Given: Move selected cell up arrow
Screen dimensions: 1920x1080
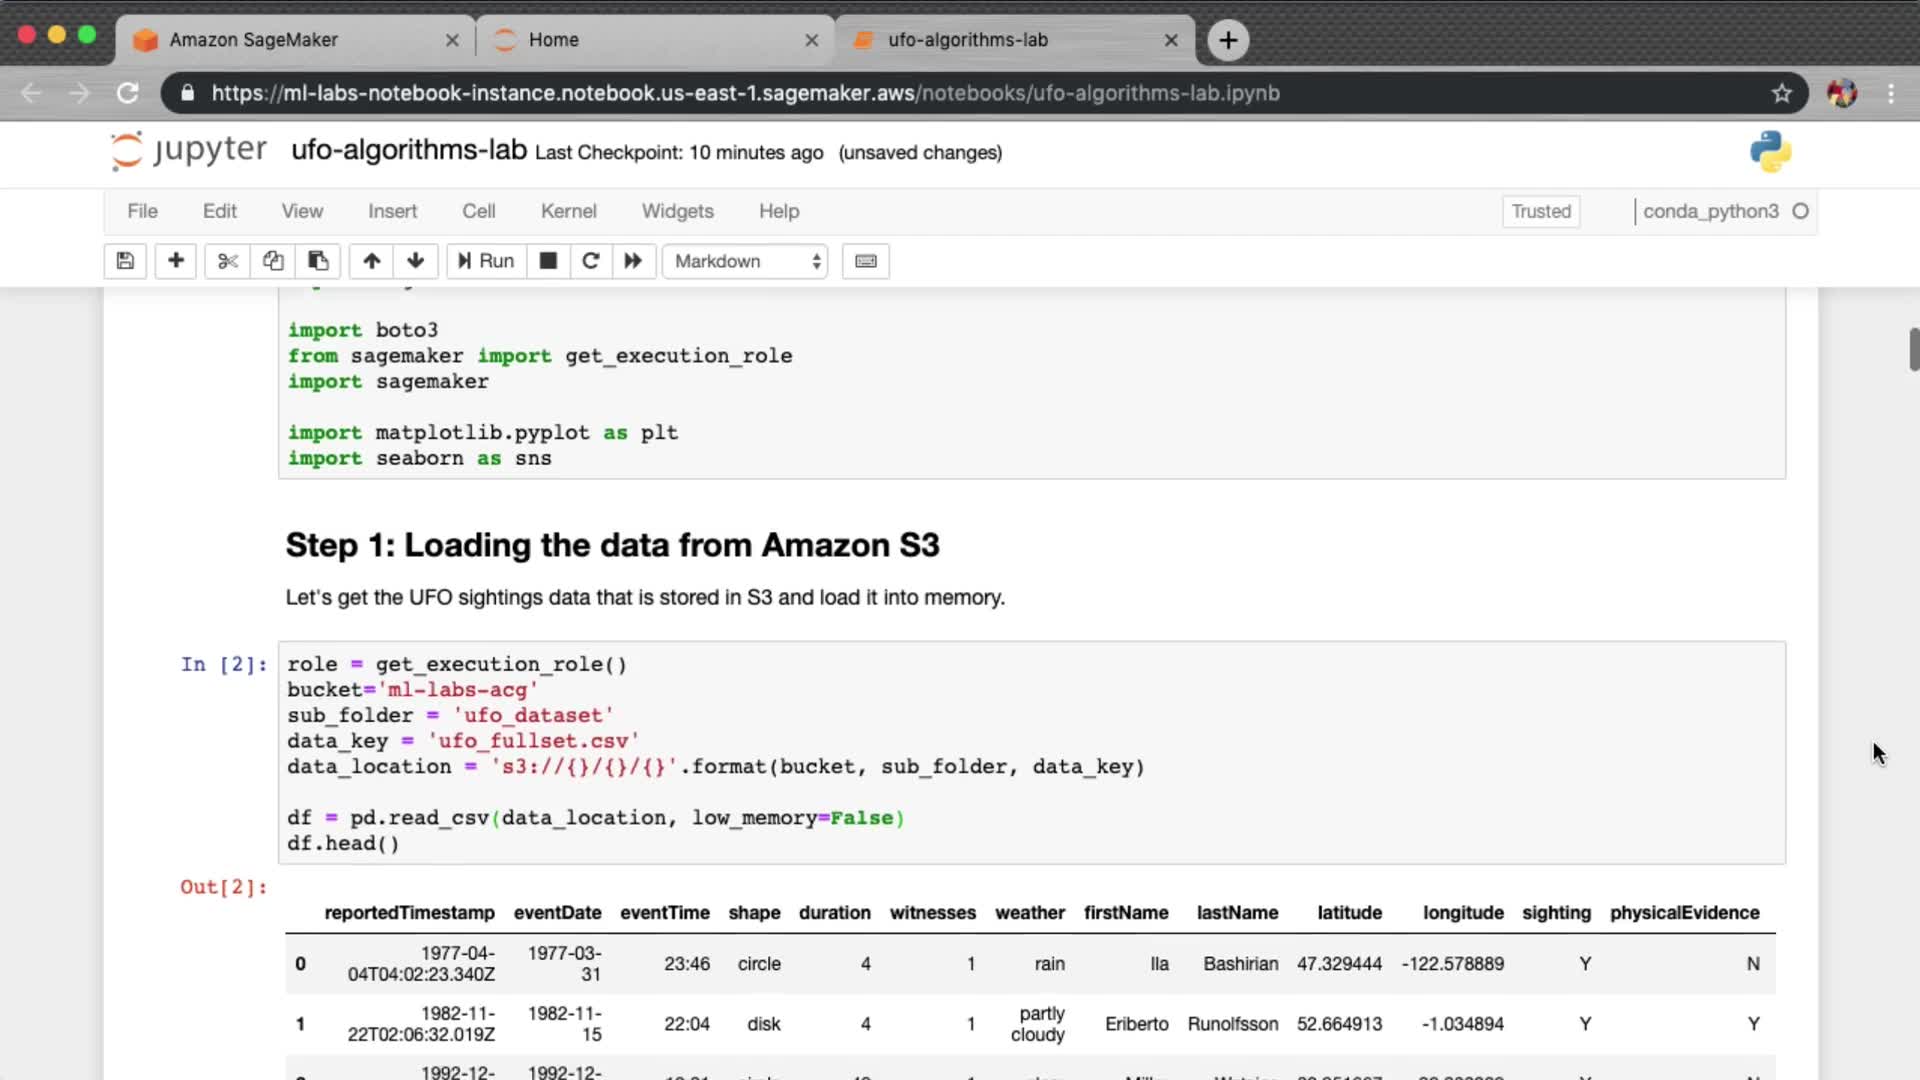Looking at the screenshot, I should tap(372, 261).
